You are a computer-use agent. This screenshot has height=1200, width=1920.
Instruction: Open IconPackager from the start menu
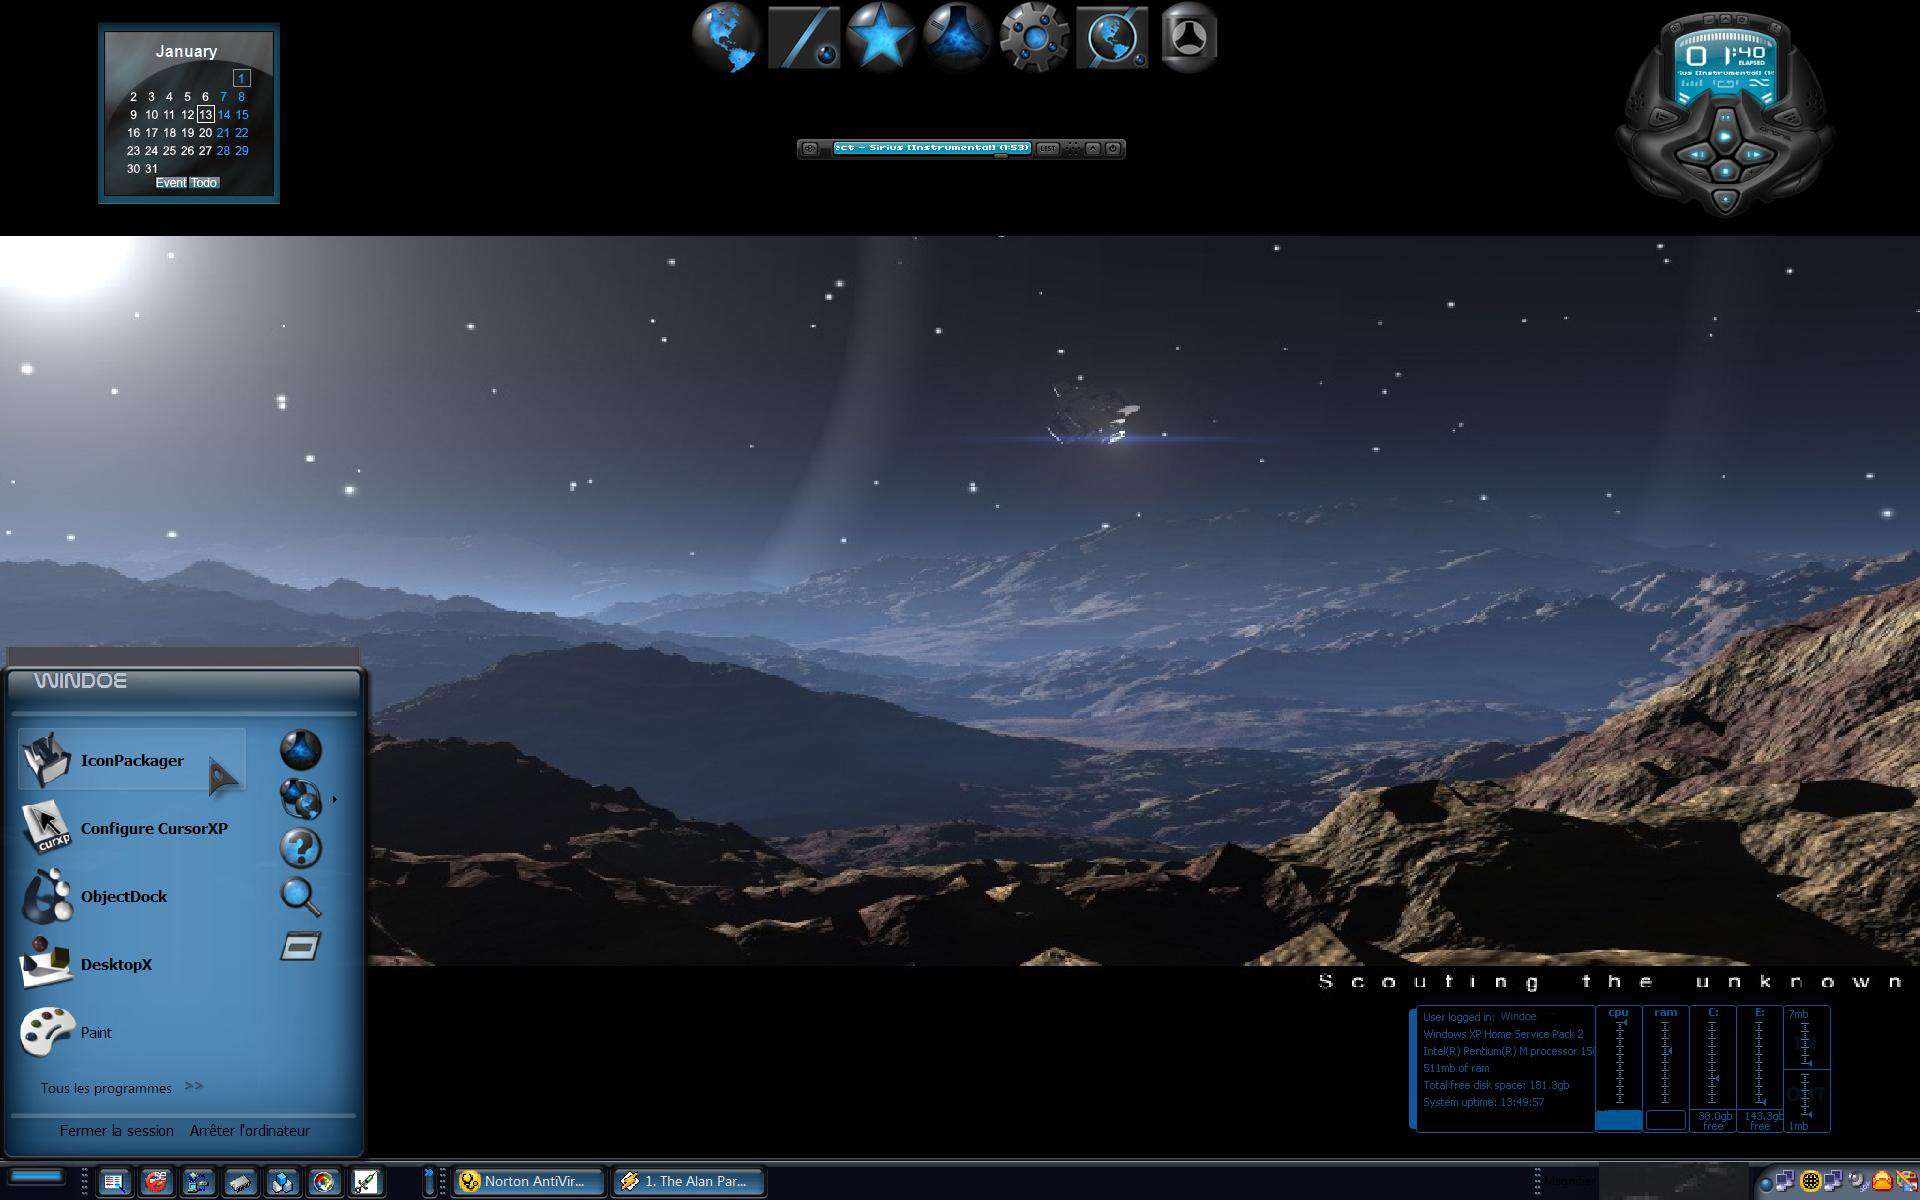tap(131, 760)
